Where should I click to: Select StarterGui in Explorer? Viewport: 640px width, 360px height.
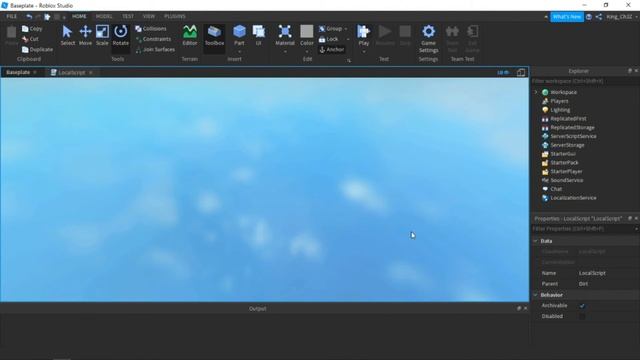563,154
